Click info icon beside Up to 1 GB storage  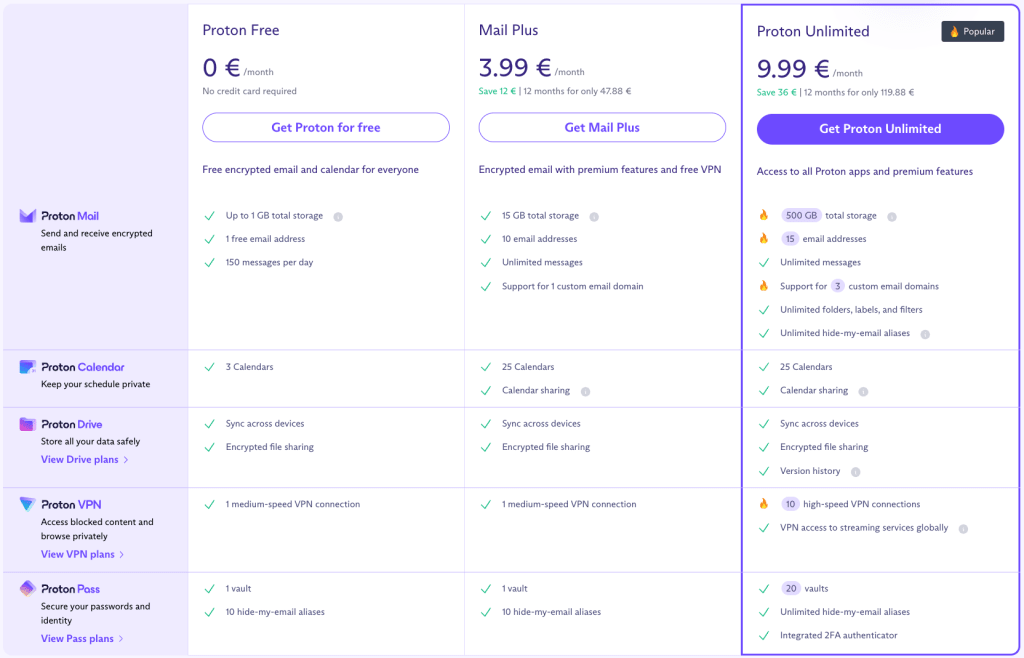[x=338, y=217]
